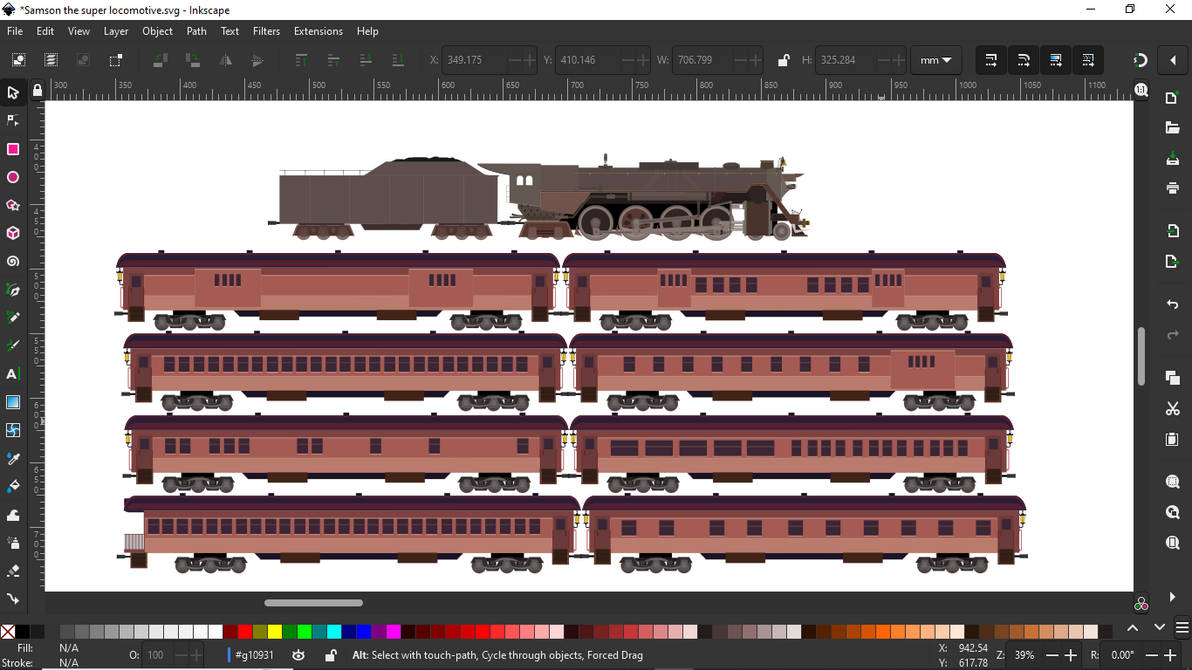Zoom in with the + button near zoom field
Image resolution: width=1192 pixels, height=670 pixels.
pyautogui.click(x=1070, y=654)
